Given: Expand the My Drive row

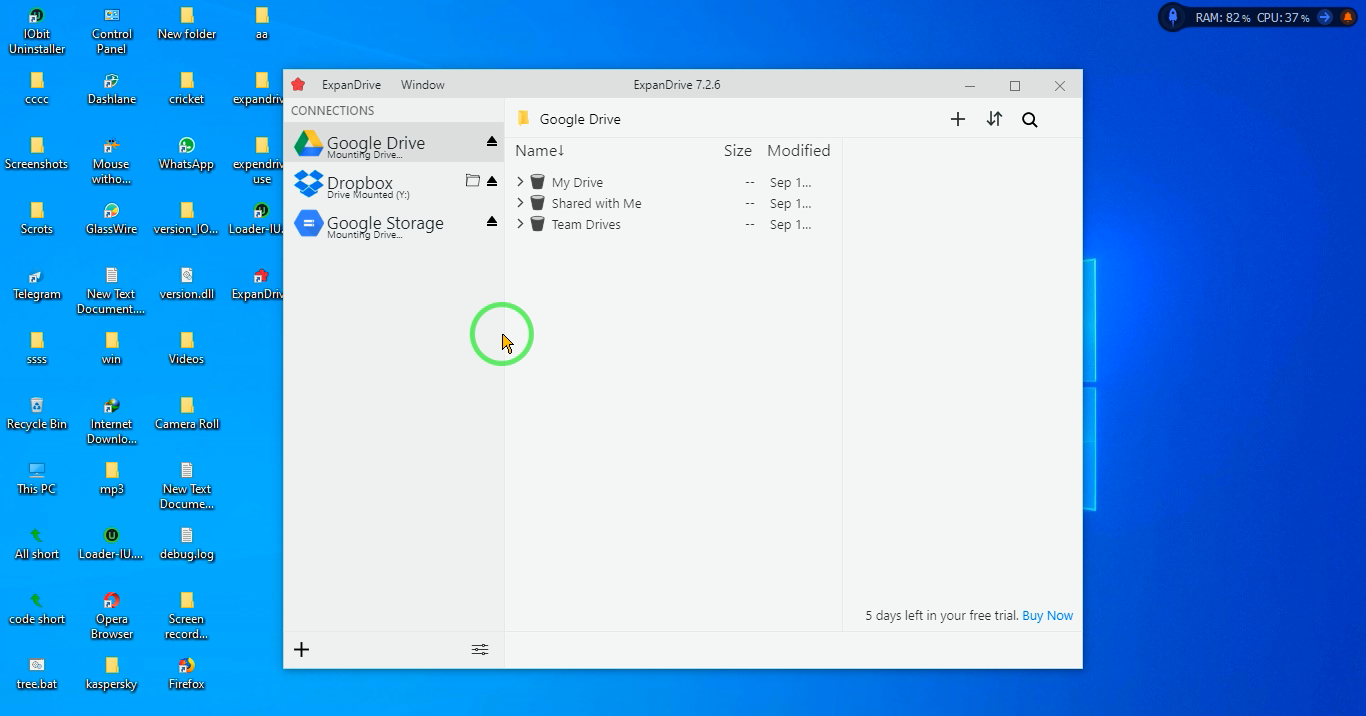Looking at the screenshot, I should (x=520, y=182).
